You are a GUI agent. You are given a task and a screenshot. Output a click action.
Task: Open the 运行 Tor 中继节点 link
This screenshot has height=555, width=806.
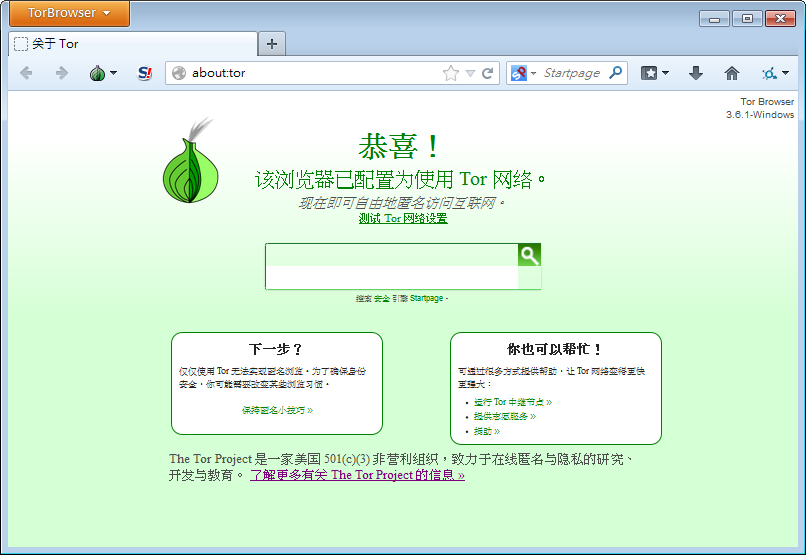click(x=513, y=402)
